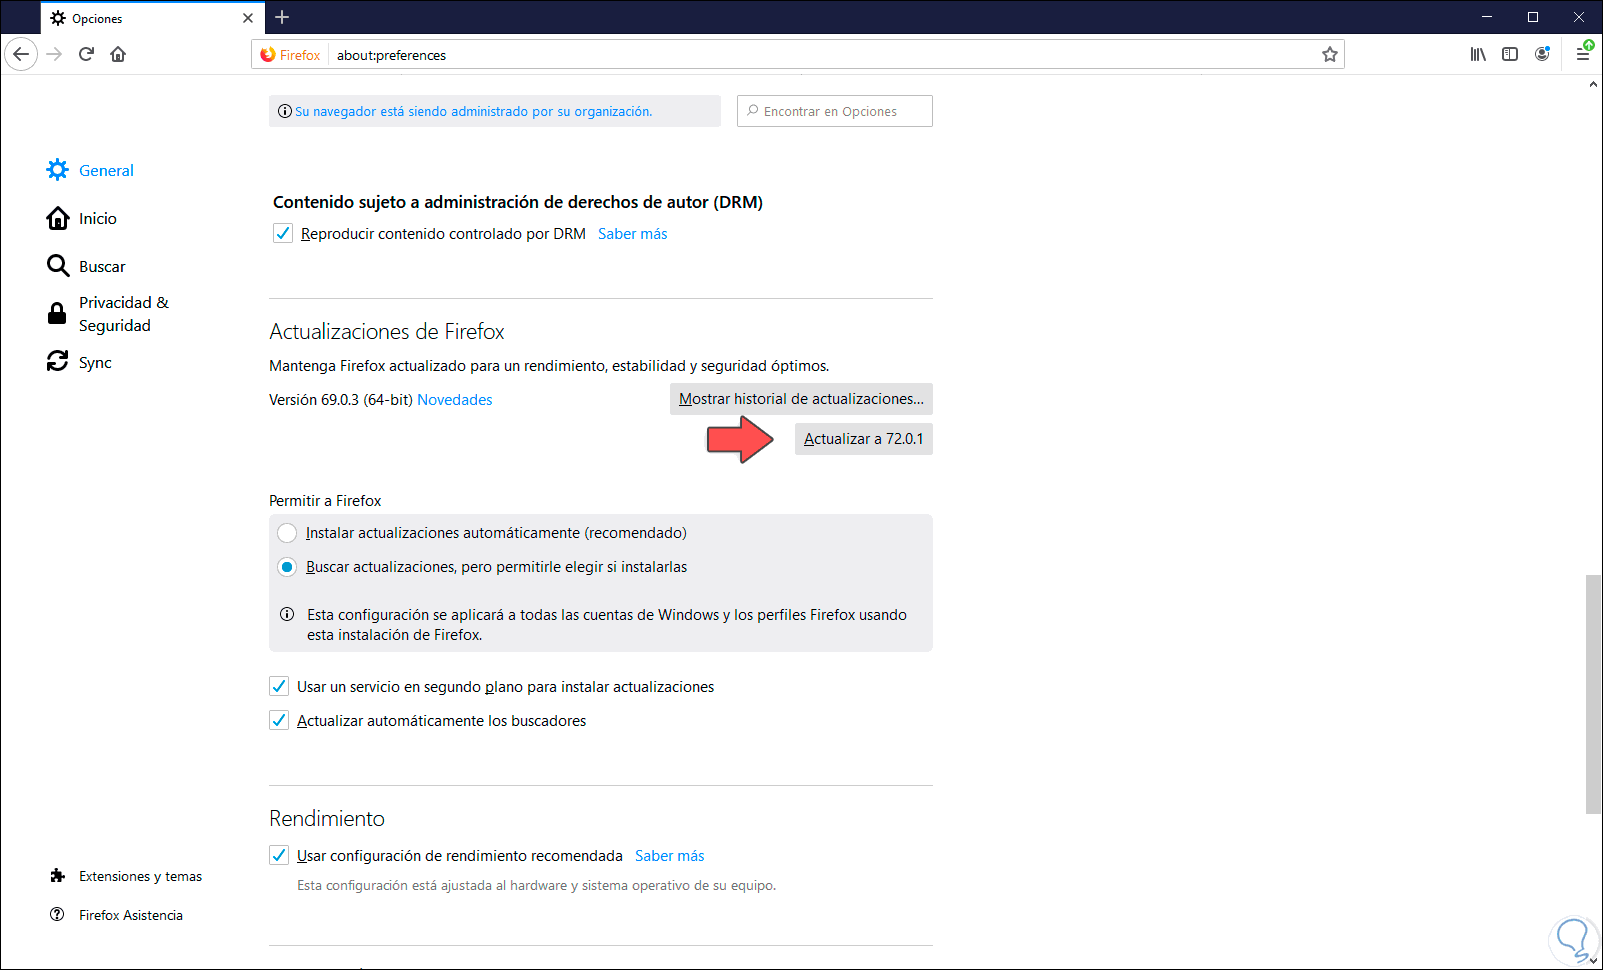The height and width of the screenshot is (970, 1603).
Task: Go back with the back arrow button
Action: tap(21, 54)
